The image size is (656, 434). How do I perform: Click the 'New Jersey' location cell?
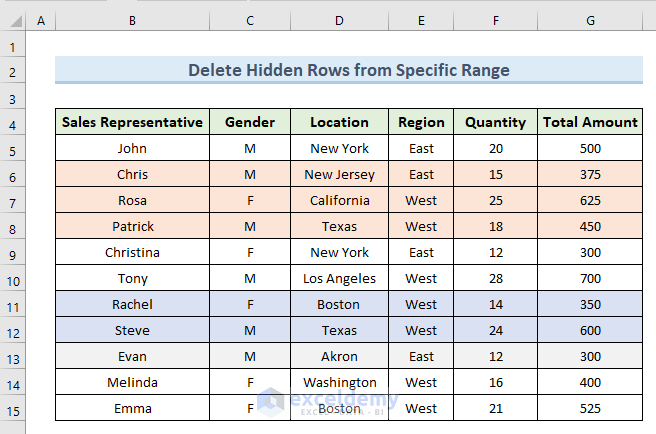coord(339,174)
